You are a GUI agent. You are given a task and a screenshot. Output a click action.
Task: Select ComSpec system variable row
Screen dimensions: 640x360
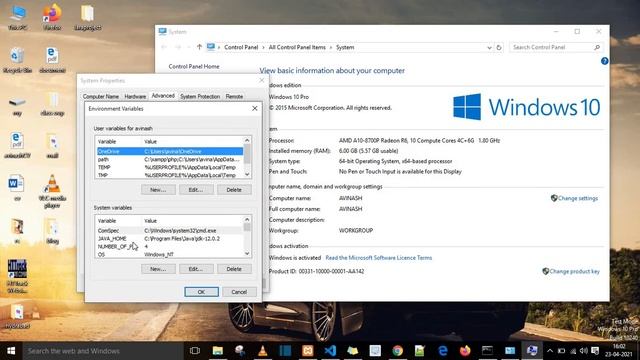(x=169, y=231)
